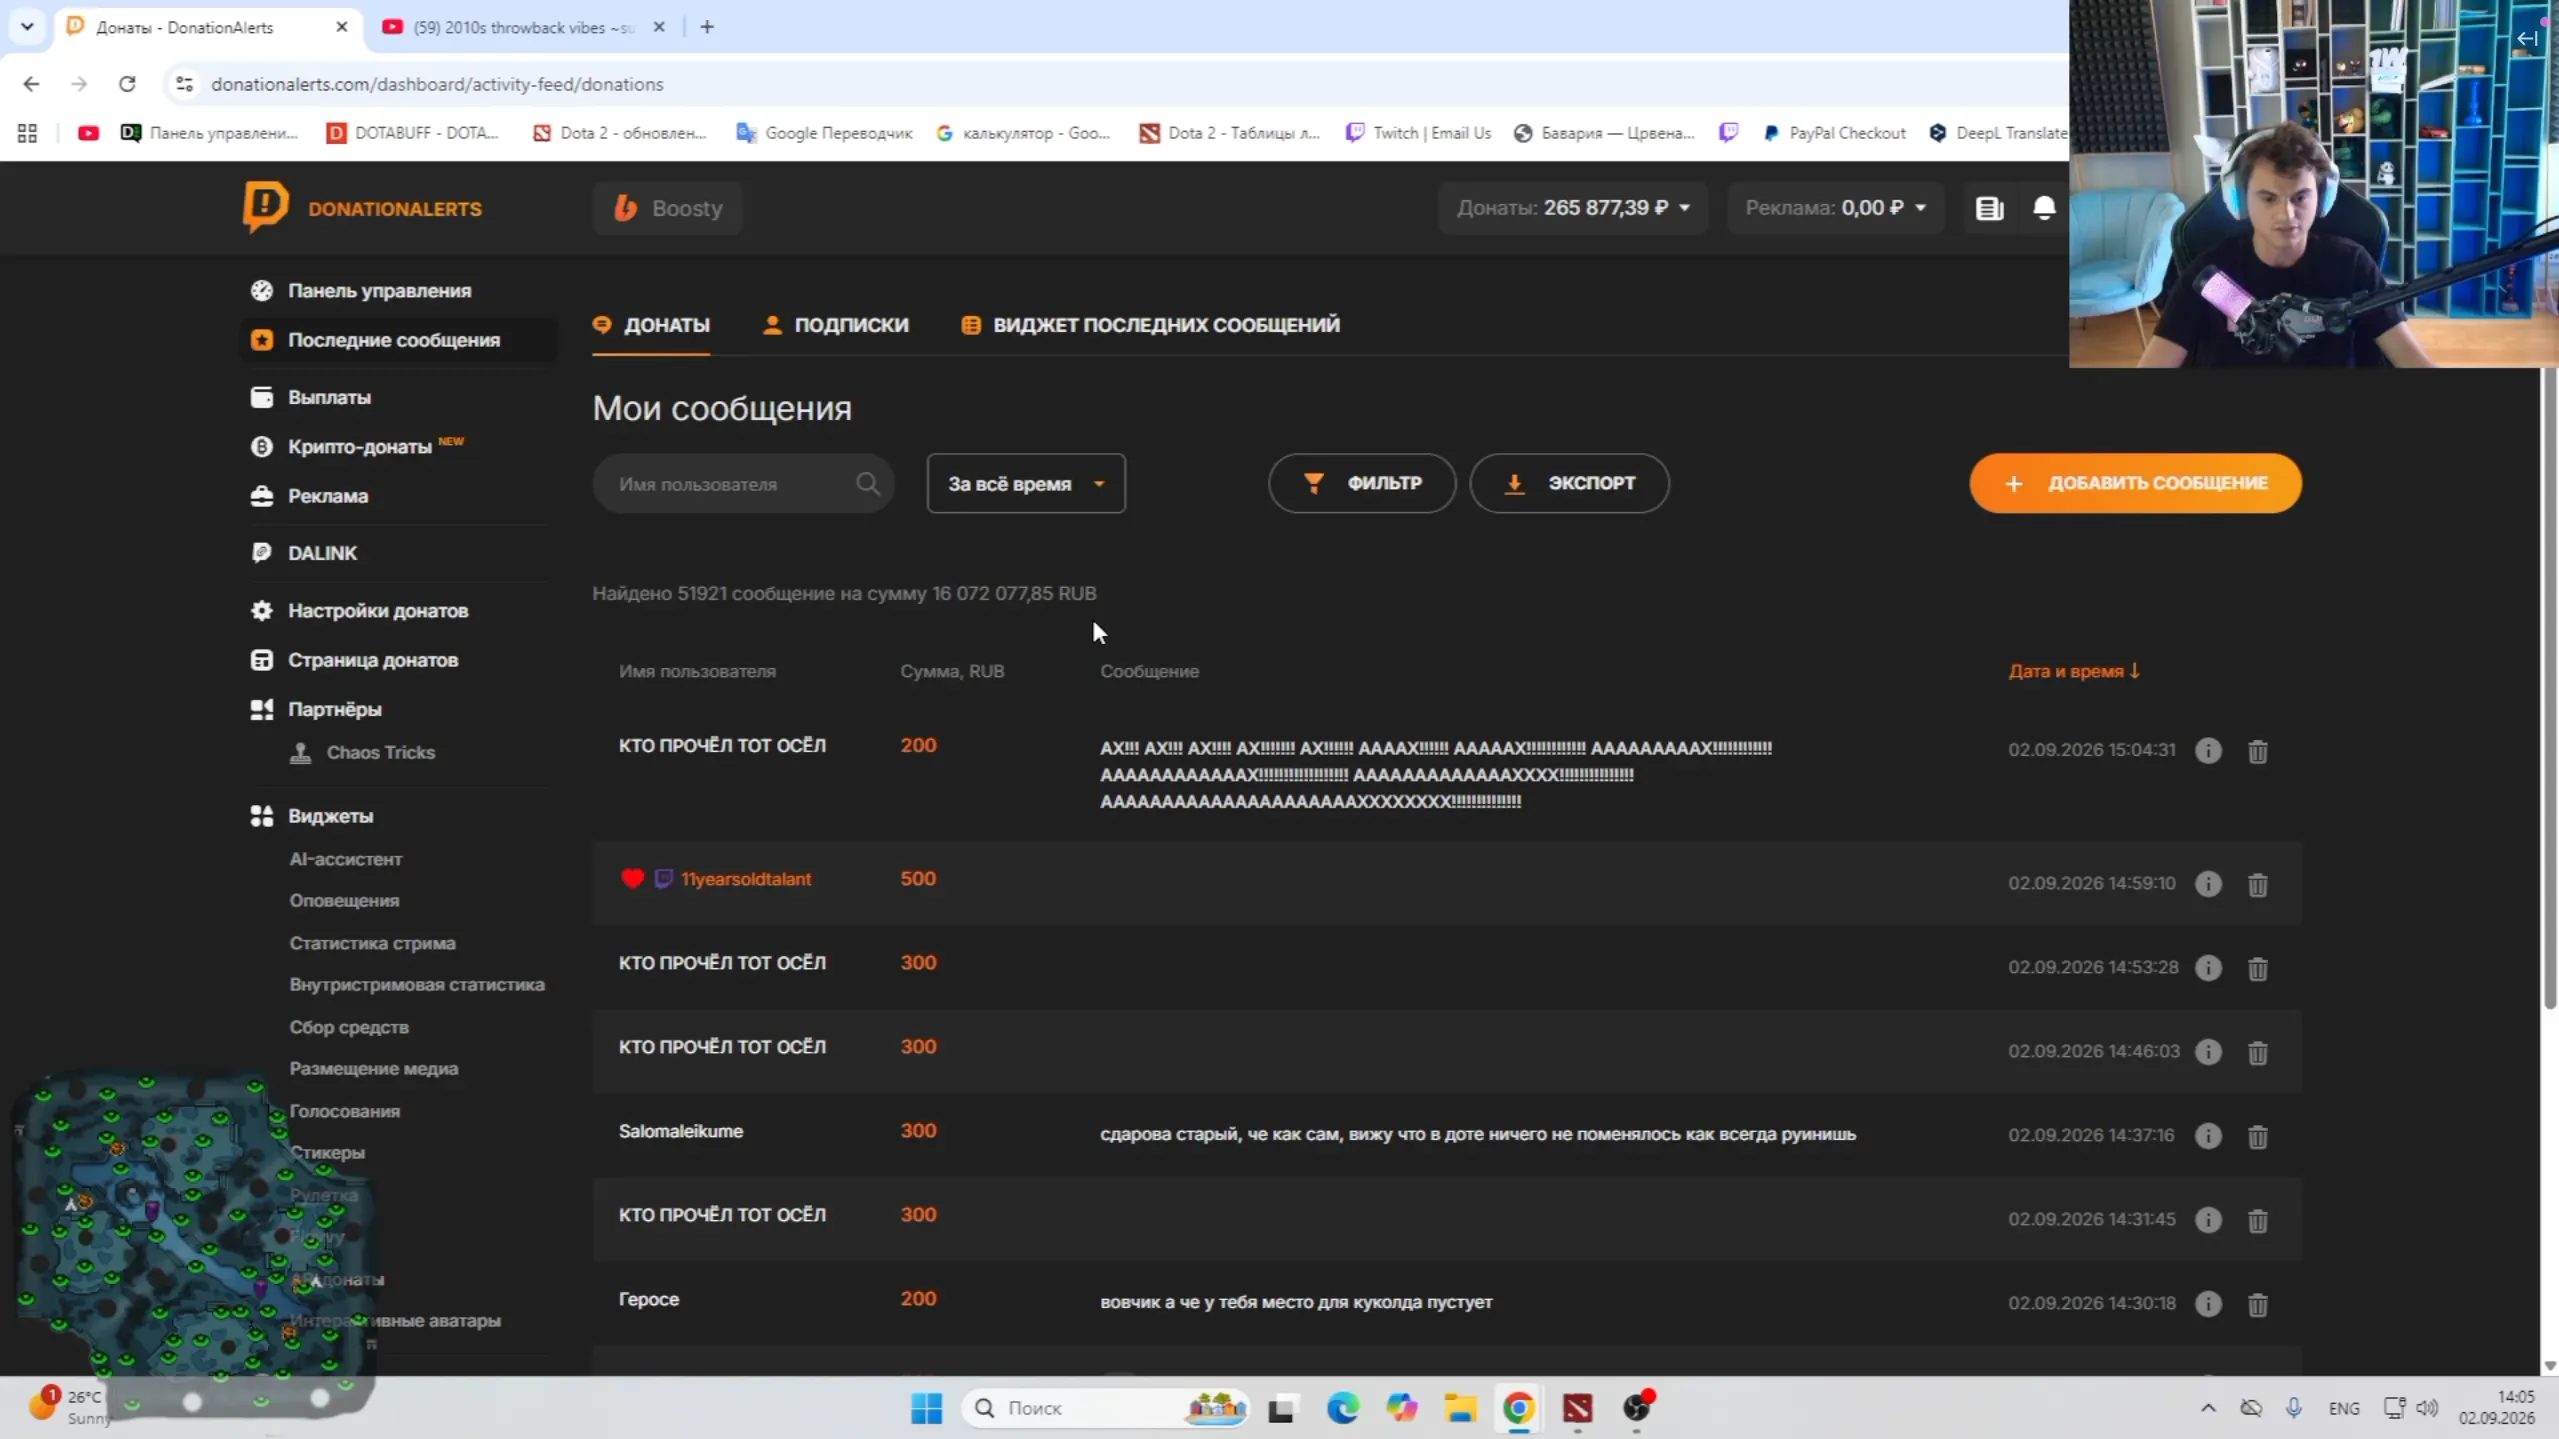Open the tab search dropdown arrow

coord(27,27)
